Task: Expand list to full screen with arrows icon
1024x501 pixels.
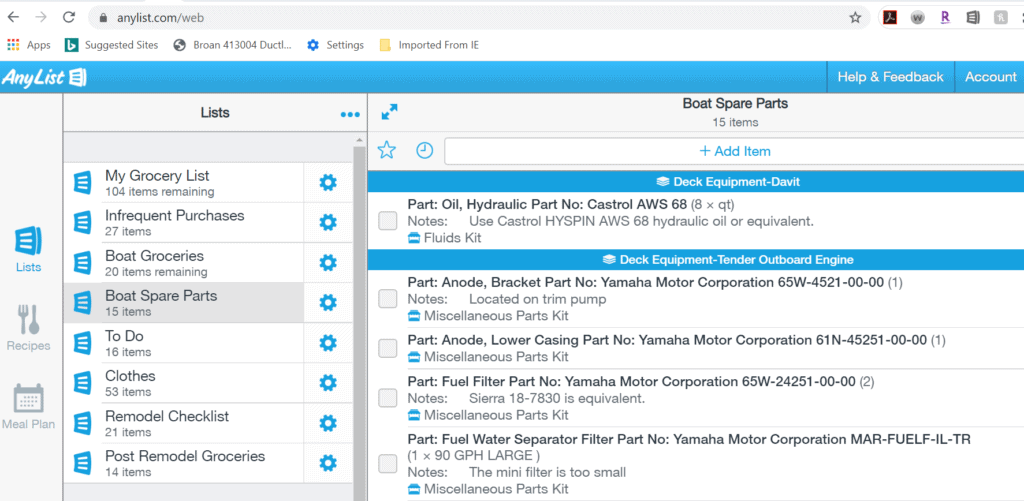Action: pos(389,112)
